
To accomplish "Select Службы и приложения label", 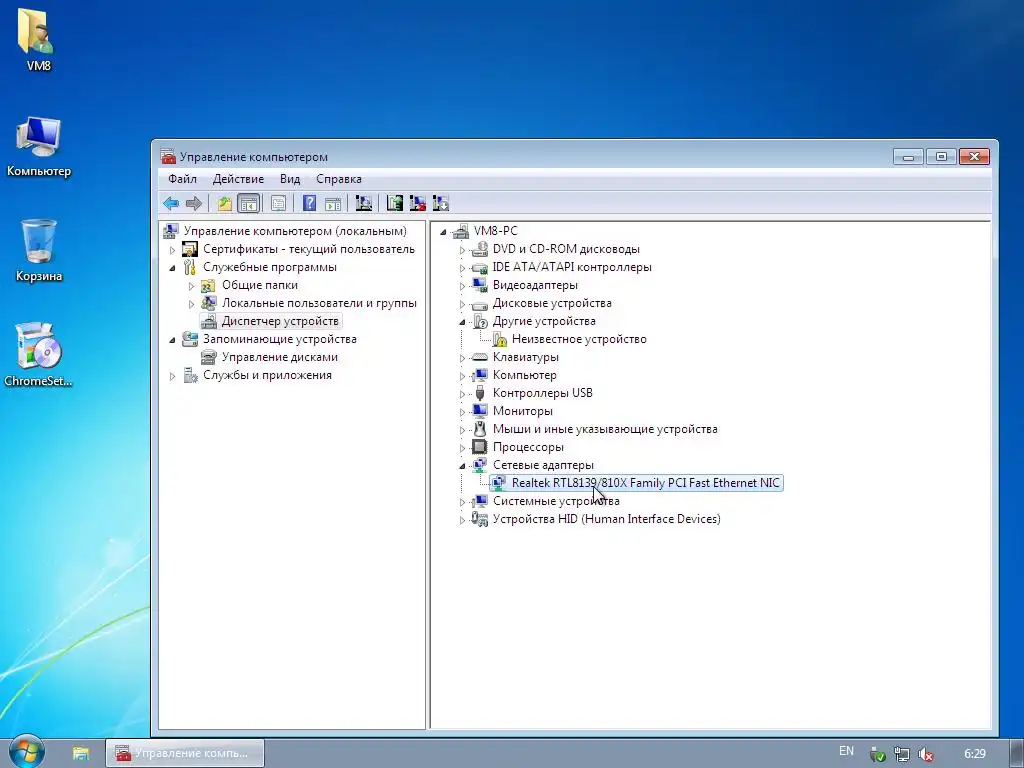I will coord(267,376).
